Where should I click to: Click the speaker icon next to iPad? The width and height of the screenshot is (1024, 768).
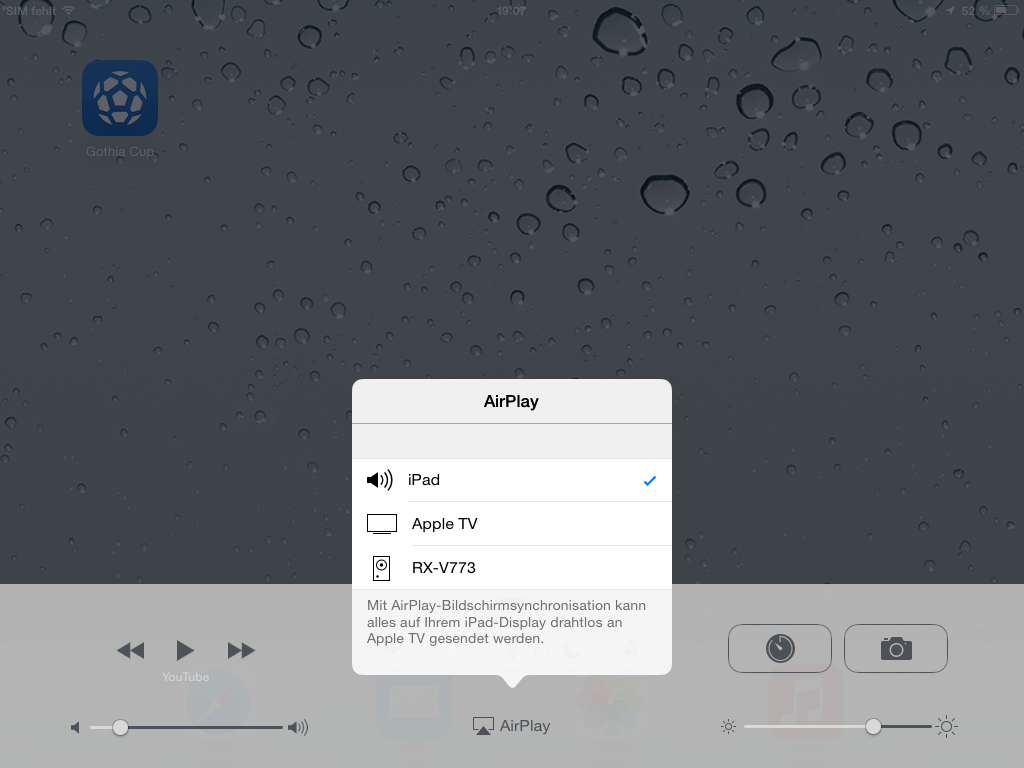pos(379,480)
